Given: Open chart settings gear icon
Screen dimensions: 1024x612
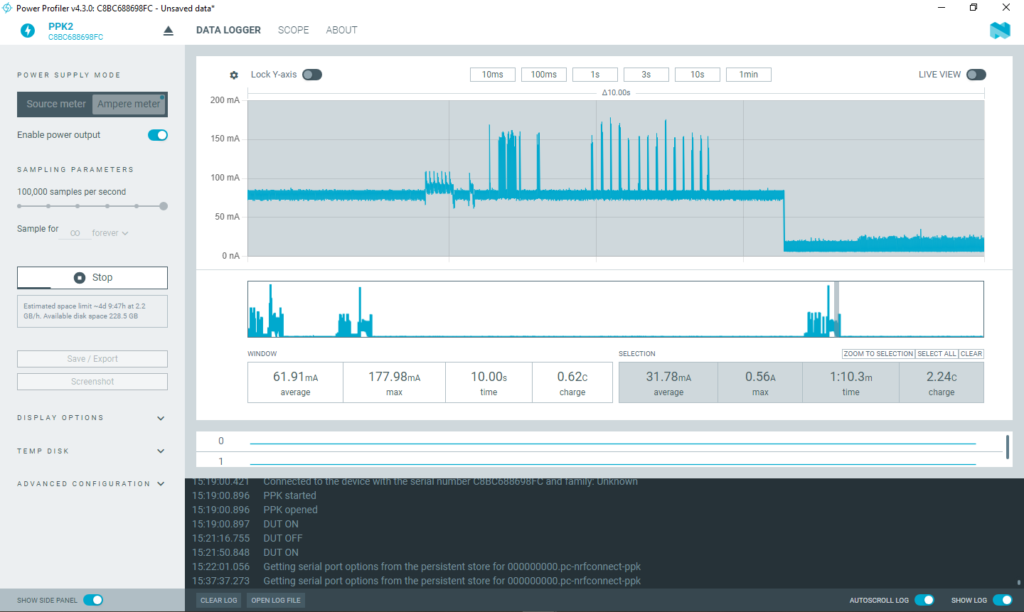Looking at the screenshot, I should click(234, 75).
